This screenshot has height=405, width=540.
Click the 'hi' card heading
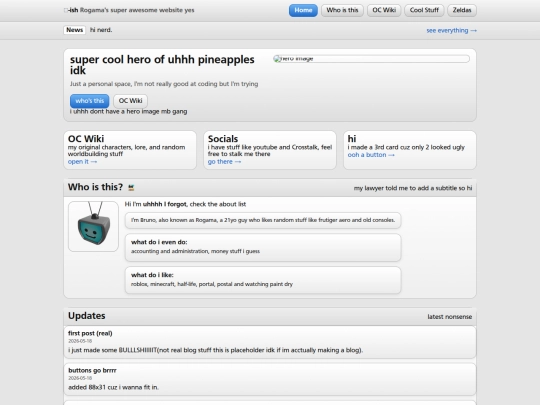tap(352, 139)
